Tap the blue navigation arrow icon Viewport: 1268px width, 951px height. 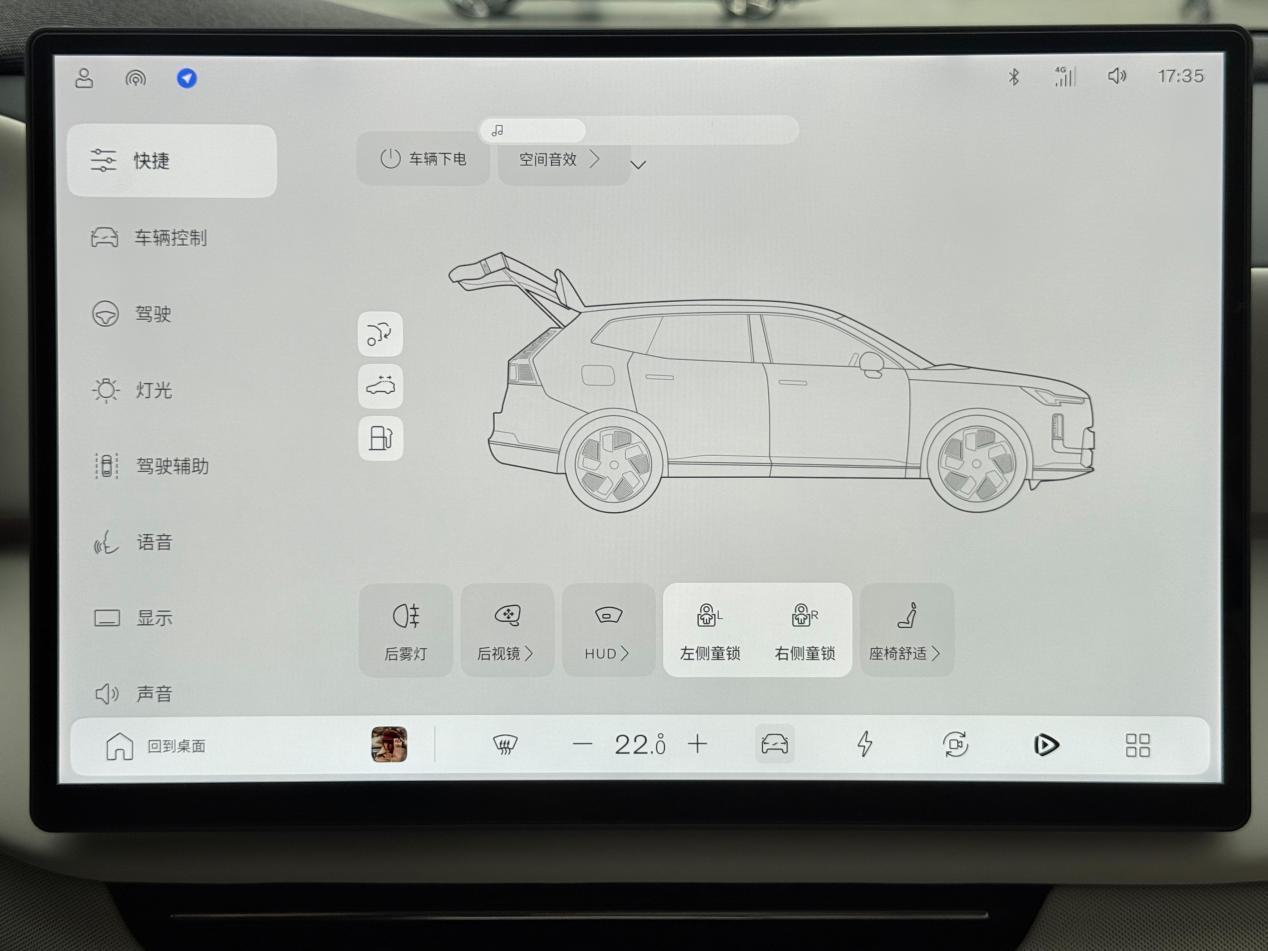[x=187, y=78]
